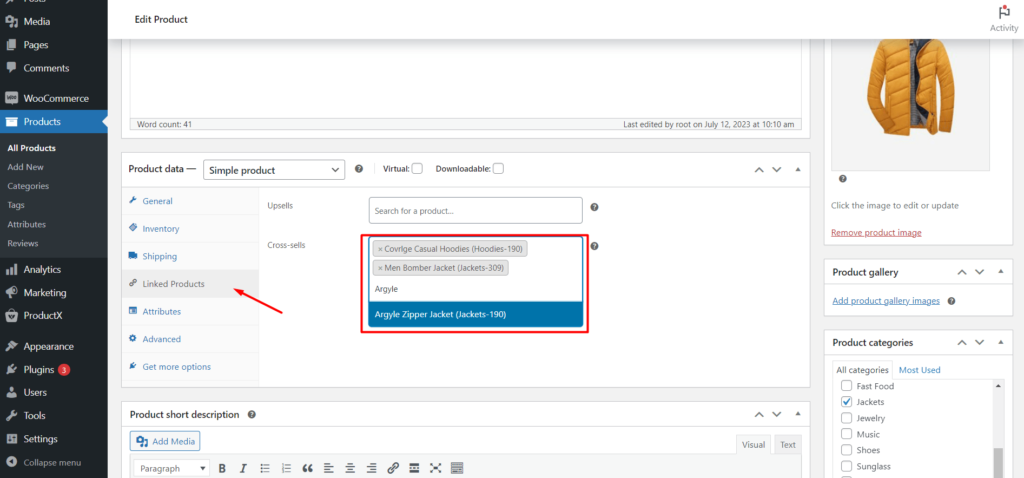Switch to the Most Used categories tab
Viewport: 1024px width, 478px height.
point(920,370)
